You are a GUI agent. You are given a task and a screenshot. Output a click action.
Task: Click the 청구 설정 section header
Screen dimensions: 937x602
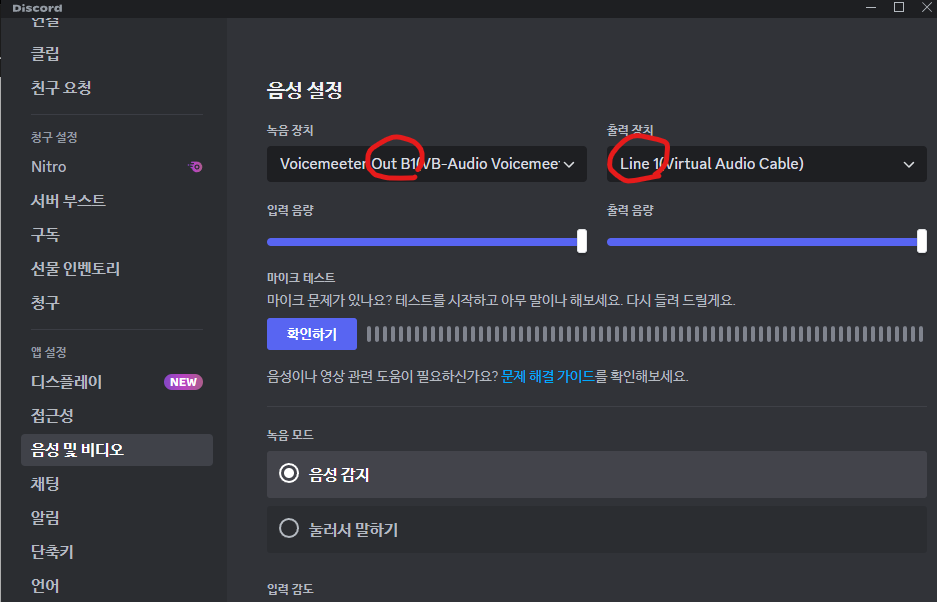pos(54,137)
